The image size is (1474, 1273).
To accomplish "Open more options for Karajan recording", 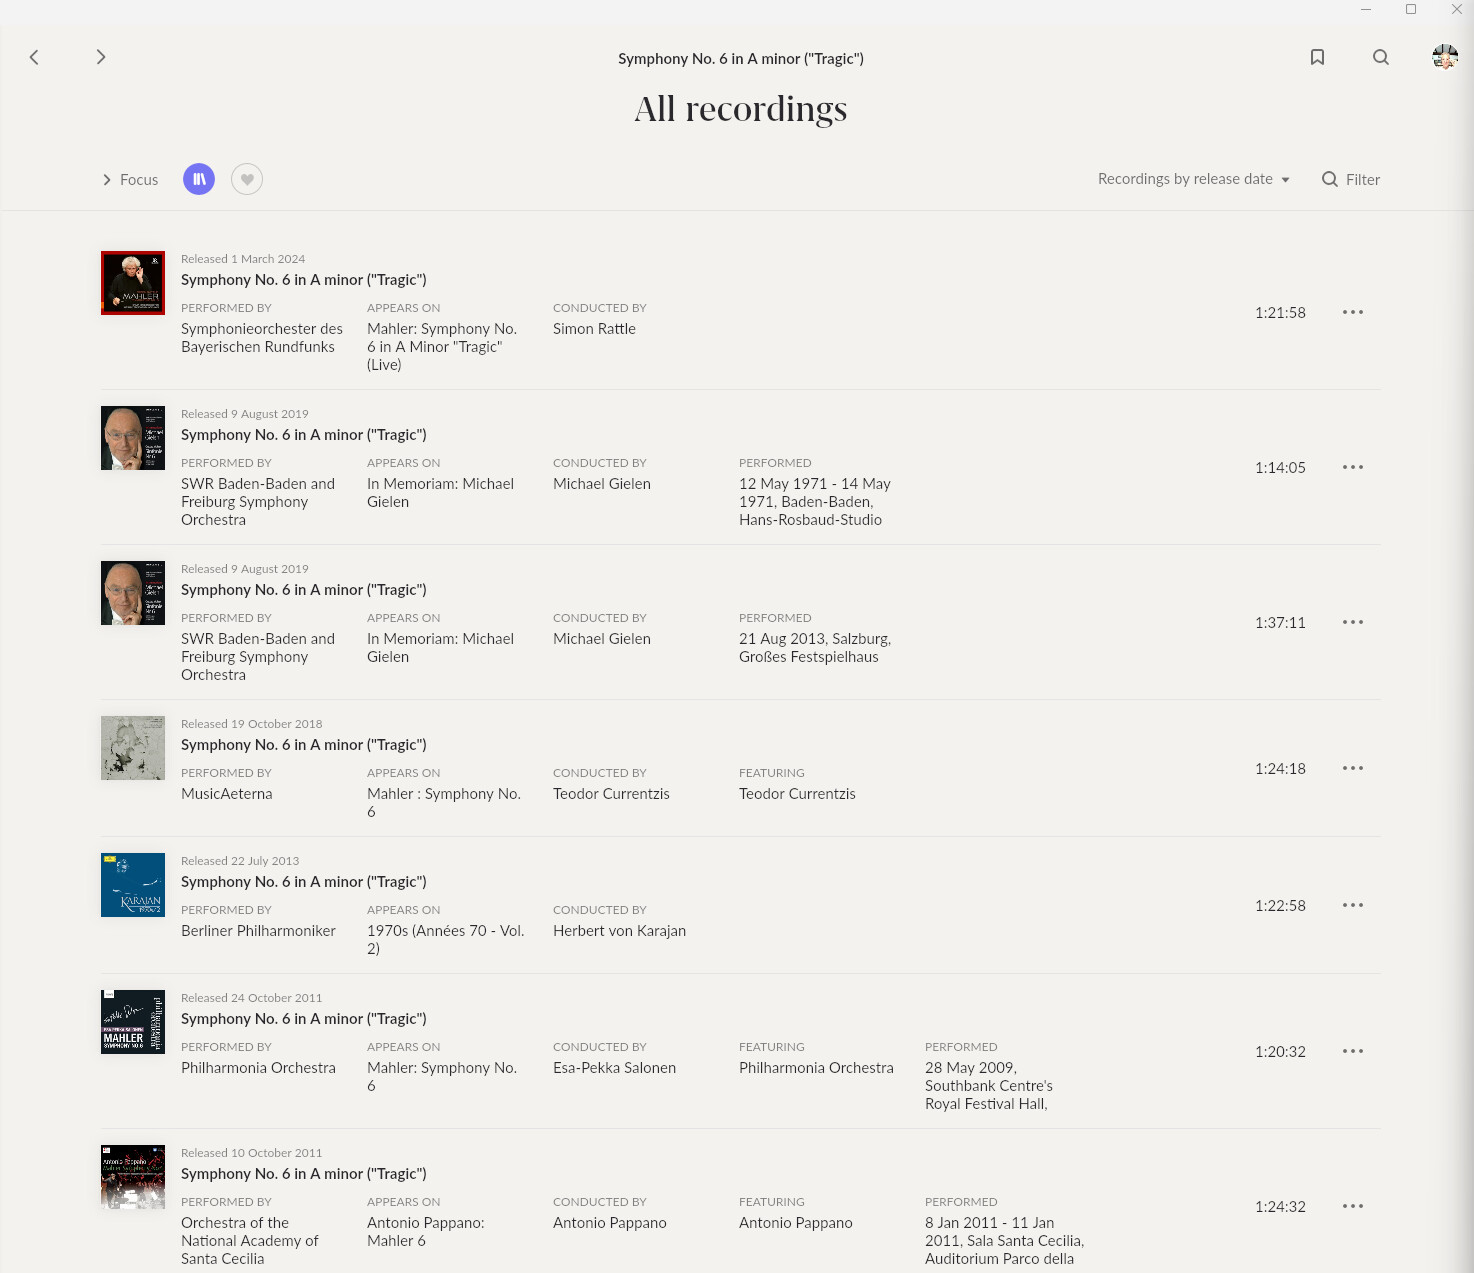I will tap(1353, 905).
